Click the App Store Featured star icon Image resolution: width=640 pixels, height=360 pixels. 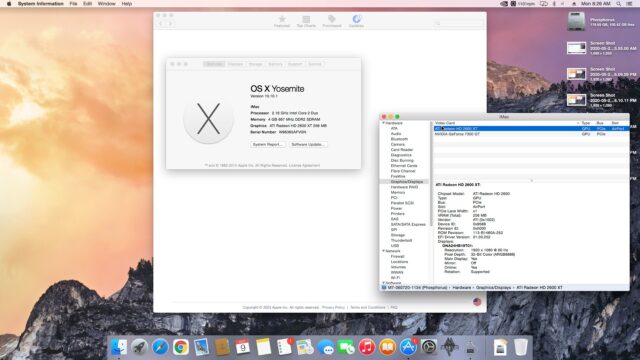tap(282, 21)
